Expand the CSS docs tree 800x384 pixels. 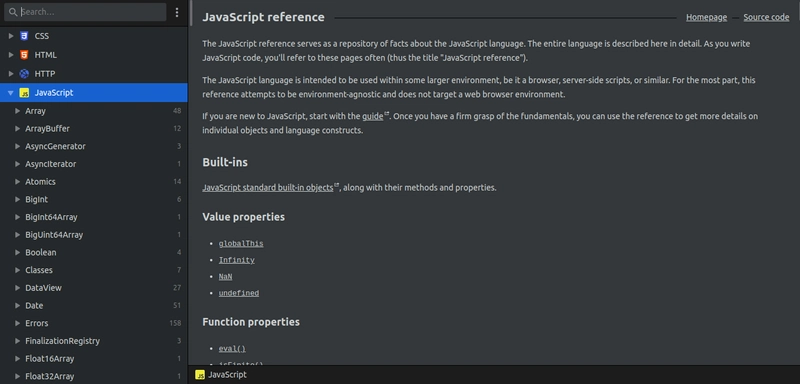click(11, 36)
